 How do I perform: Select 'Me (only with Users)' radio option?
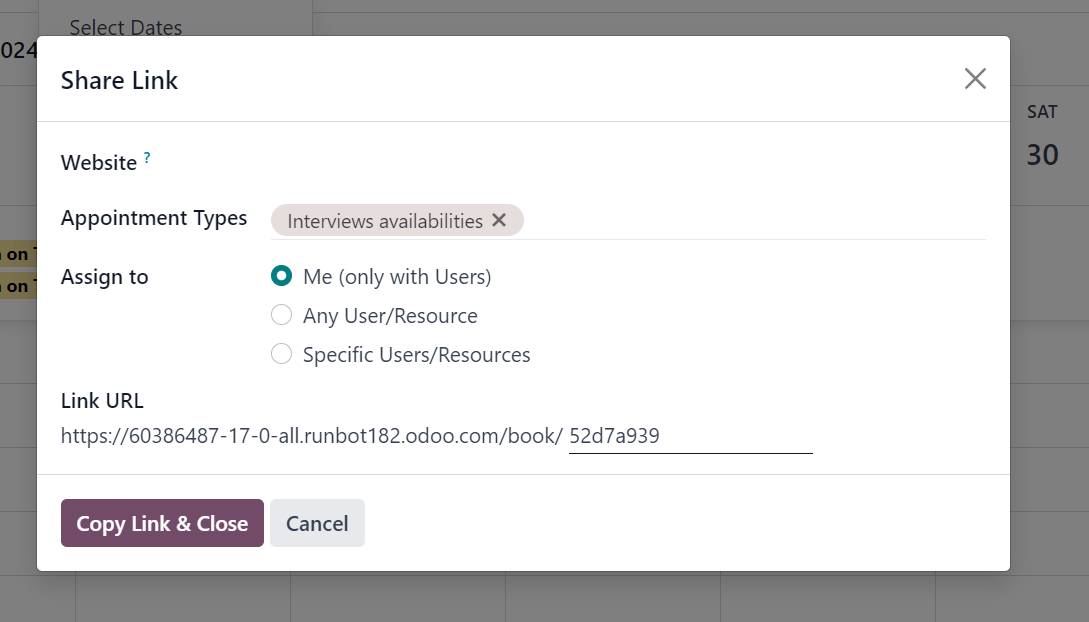point(281,276)
